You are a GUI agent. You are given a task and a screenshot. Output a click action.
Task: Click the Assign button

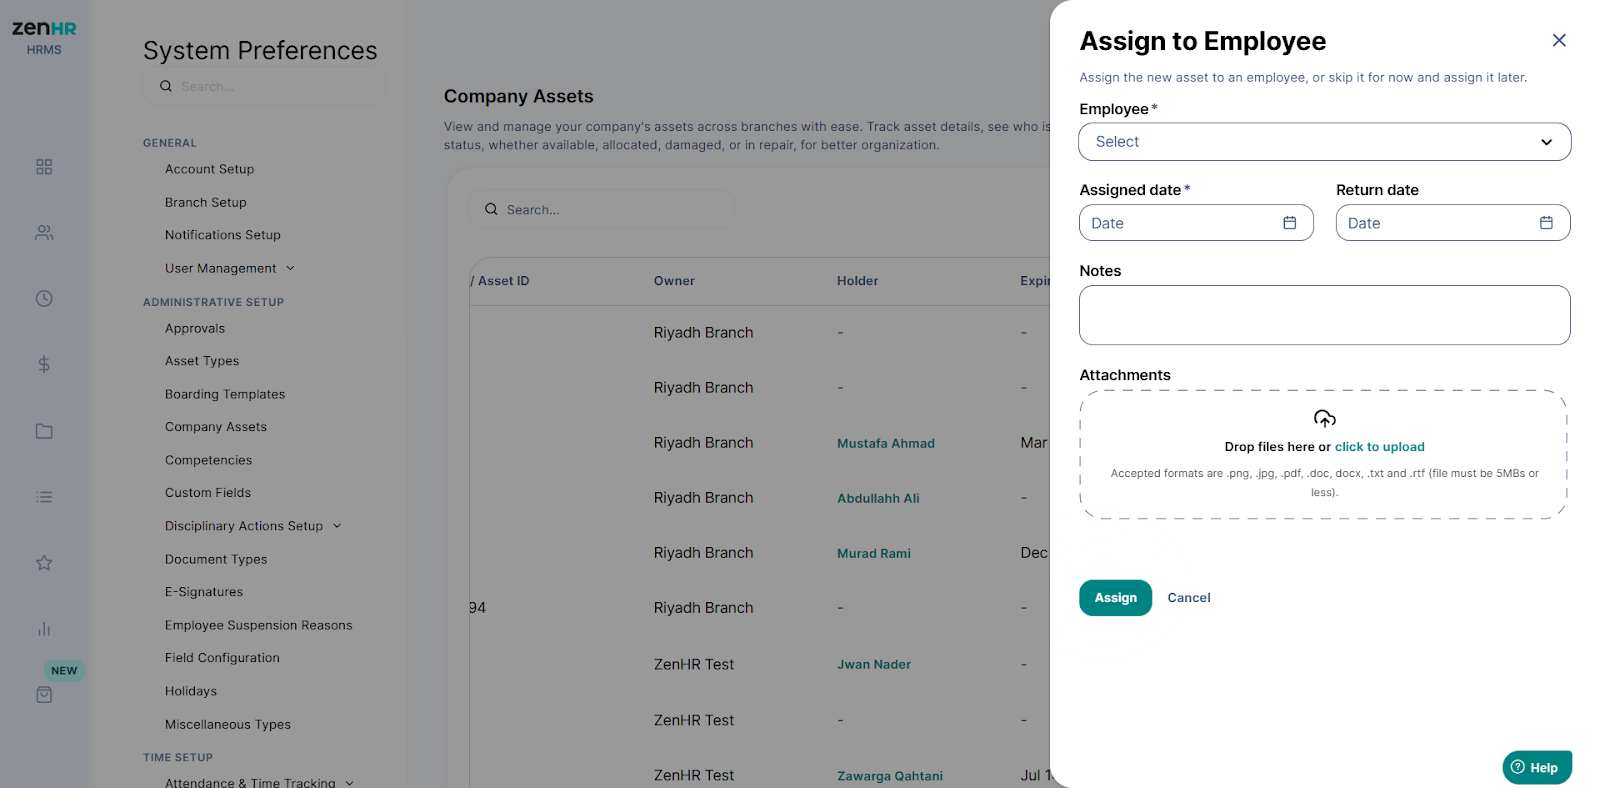click(1115, 598)
